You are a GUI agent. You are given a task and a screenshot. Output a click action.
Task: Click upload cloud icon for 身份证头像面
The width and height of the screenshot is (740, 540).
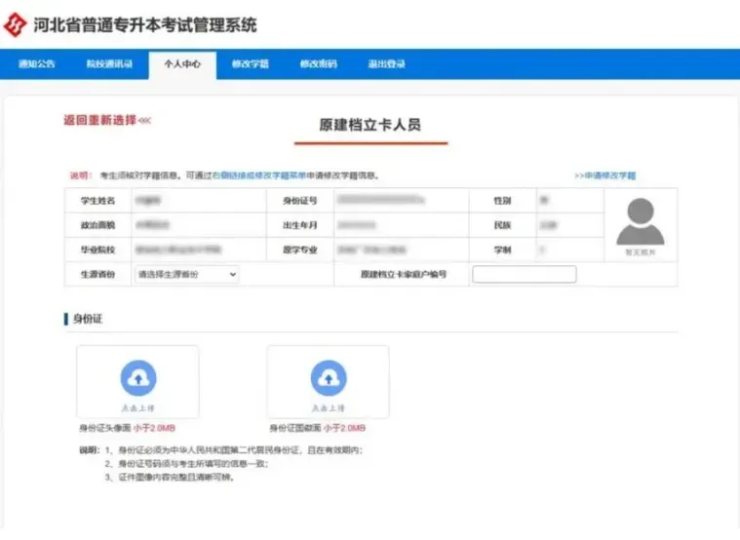point(137,378)
